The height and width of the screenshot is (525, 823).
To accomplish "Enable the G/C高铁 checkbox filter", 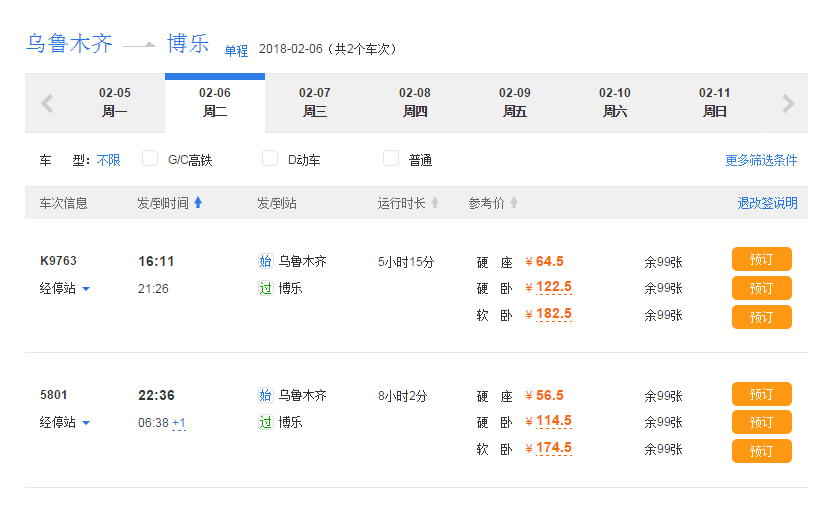I will [x=150, y=158].
